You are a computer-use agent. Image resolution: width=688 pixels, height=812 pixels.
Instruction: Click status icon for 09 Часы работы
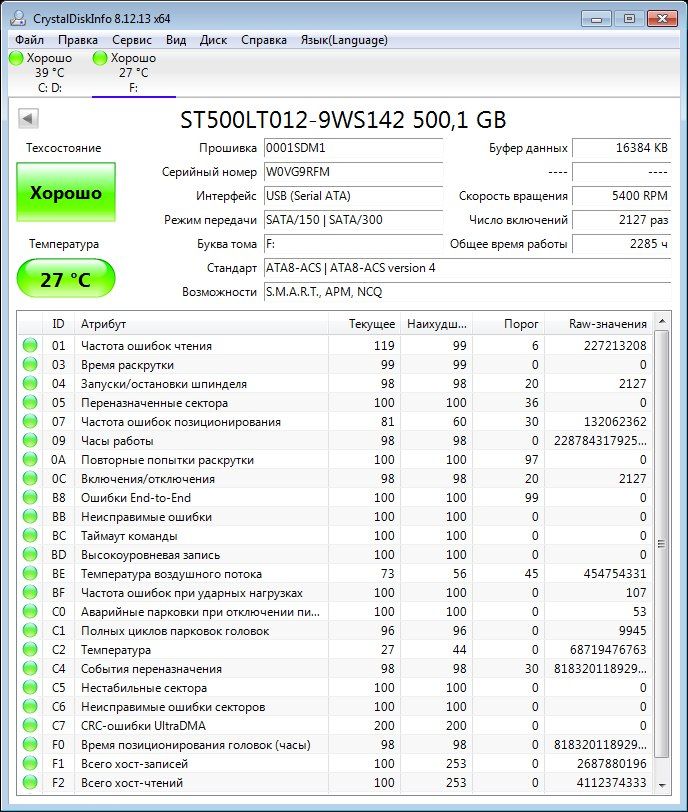(30, 441)
